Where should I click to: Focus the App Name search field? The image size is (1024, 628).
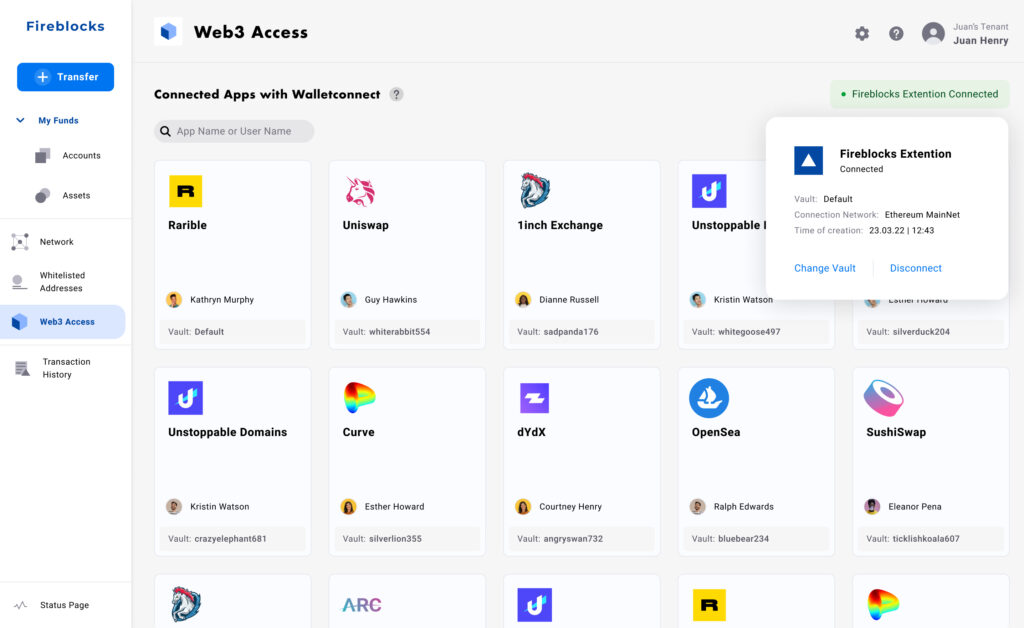click(238, 131)
